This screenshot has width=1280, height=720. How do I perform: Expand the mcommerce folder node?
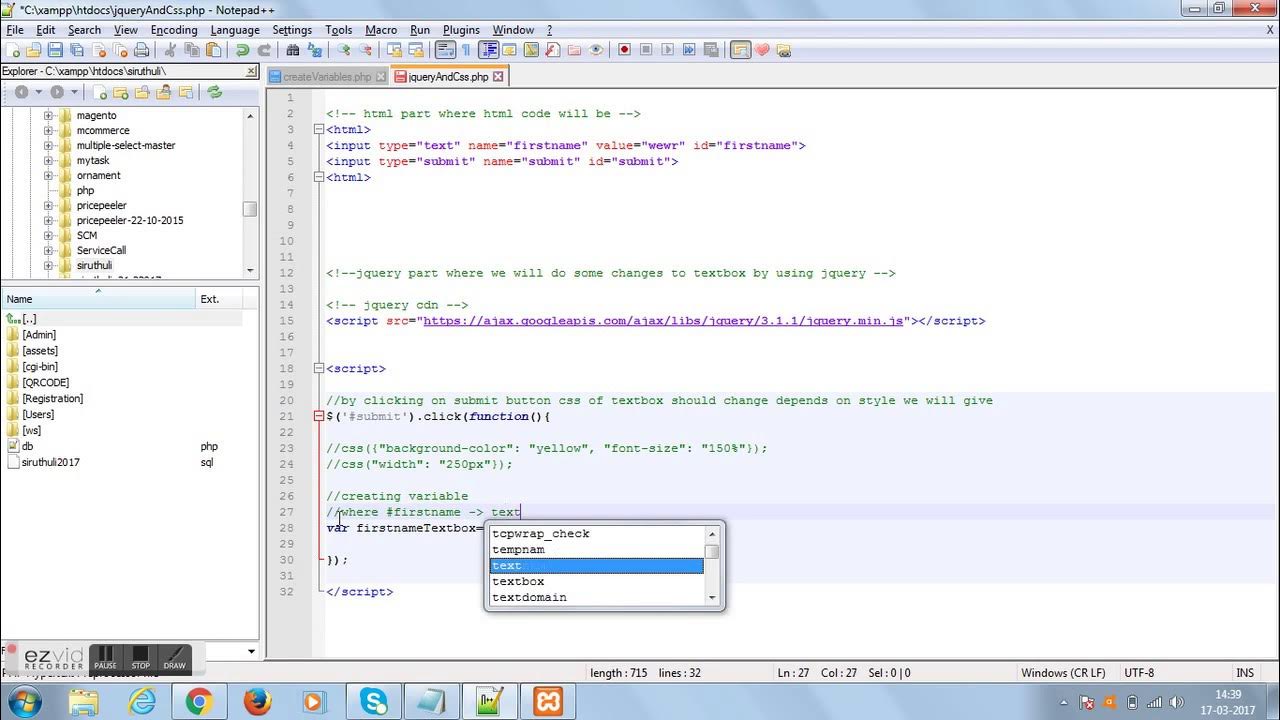pyautogui.click(x=48, y=131)
